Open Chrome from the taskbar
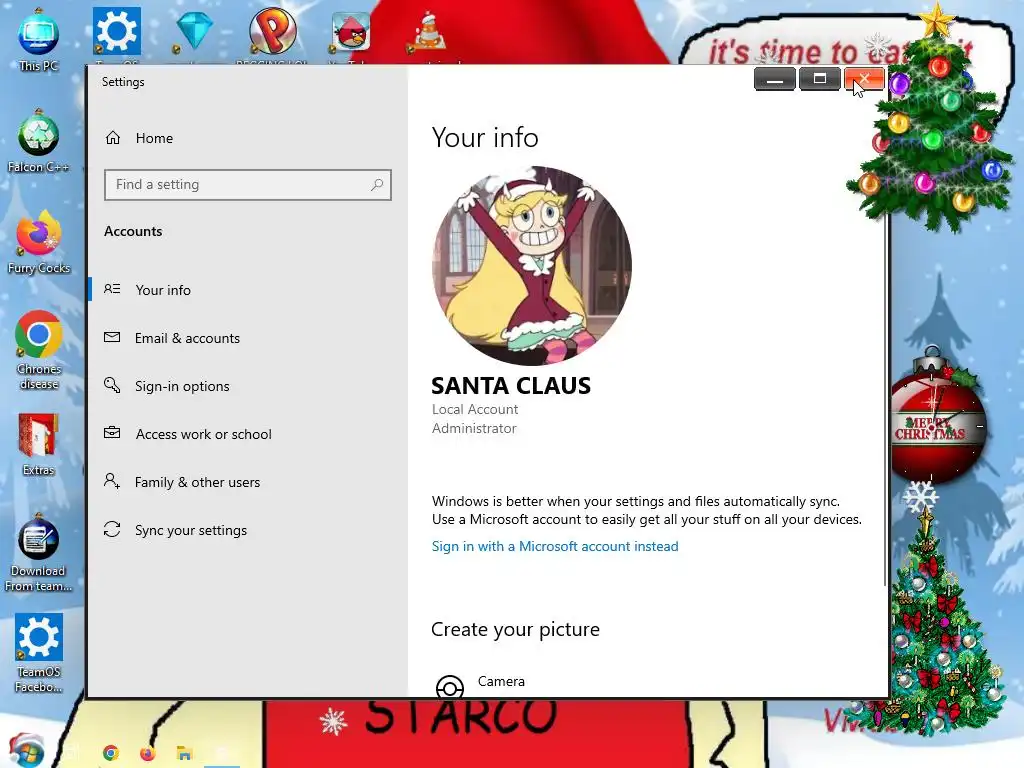This screenshot has height=768, width=1024. [111, 753]
